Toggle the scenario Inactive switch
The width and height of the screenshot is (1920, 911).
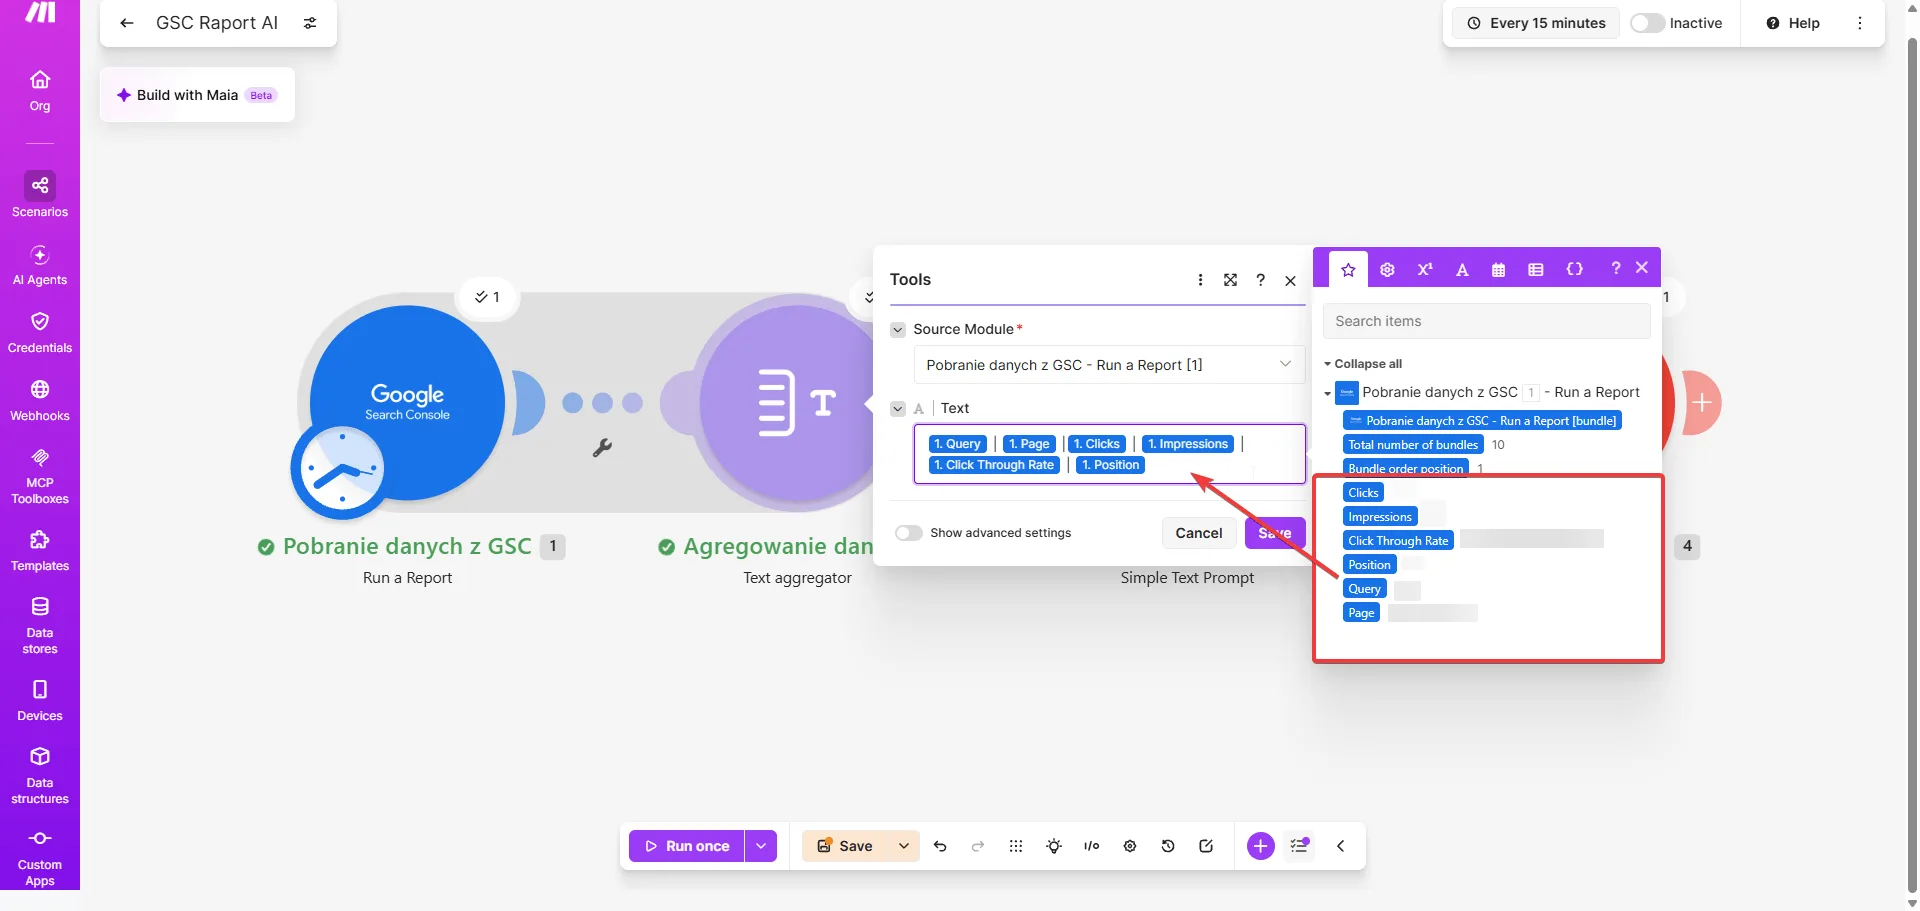pyautogui.click(x=1647, y=23)
